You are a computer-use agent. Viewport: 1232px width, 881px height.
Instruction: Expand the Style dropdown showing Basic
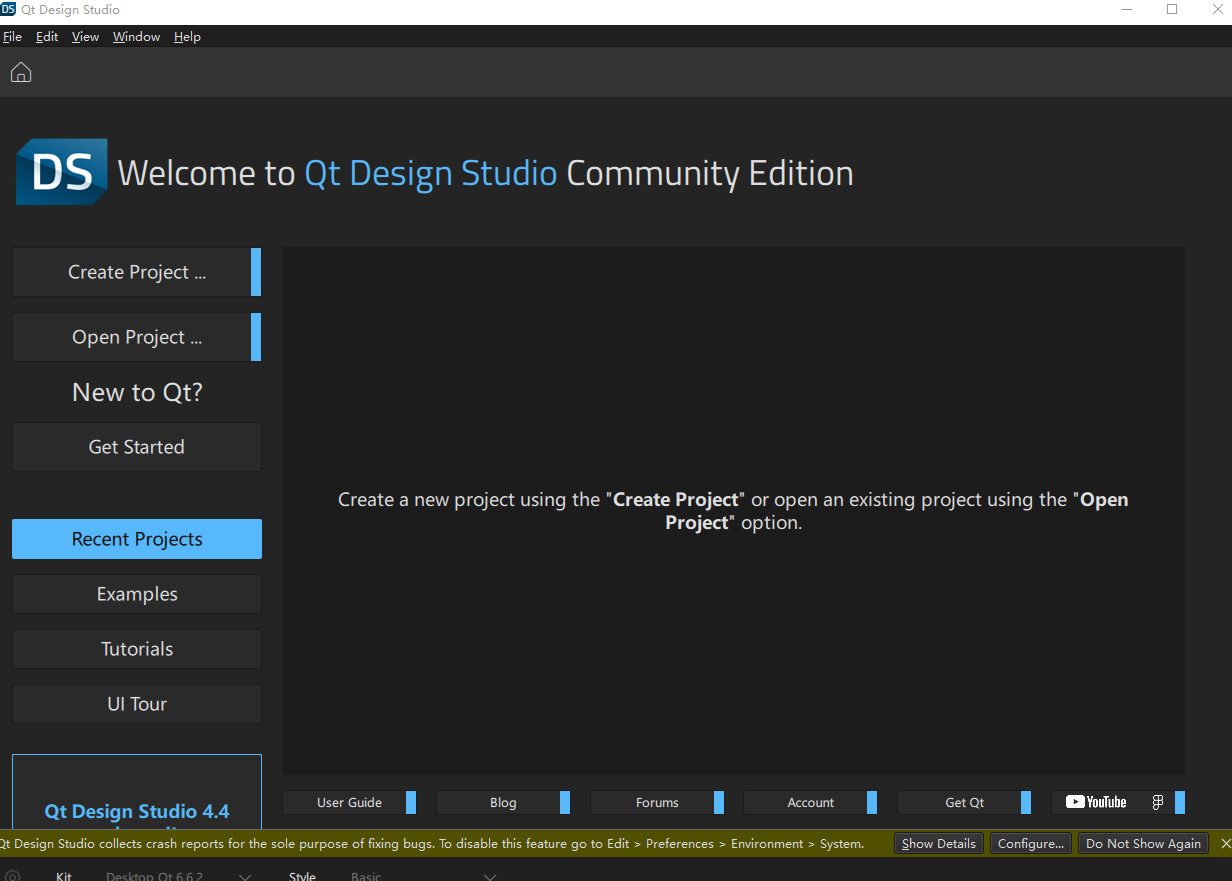tap(420, 876)
